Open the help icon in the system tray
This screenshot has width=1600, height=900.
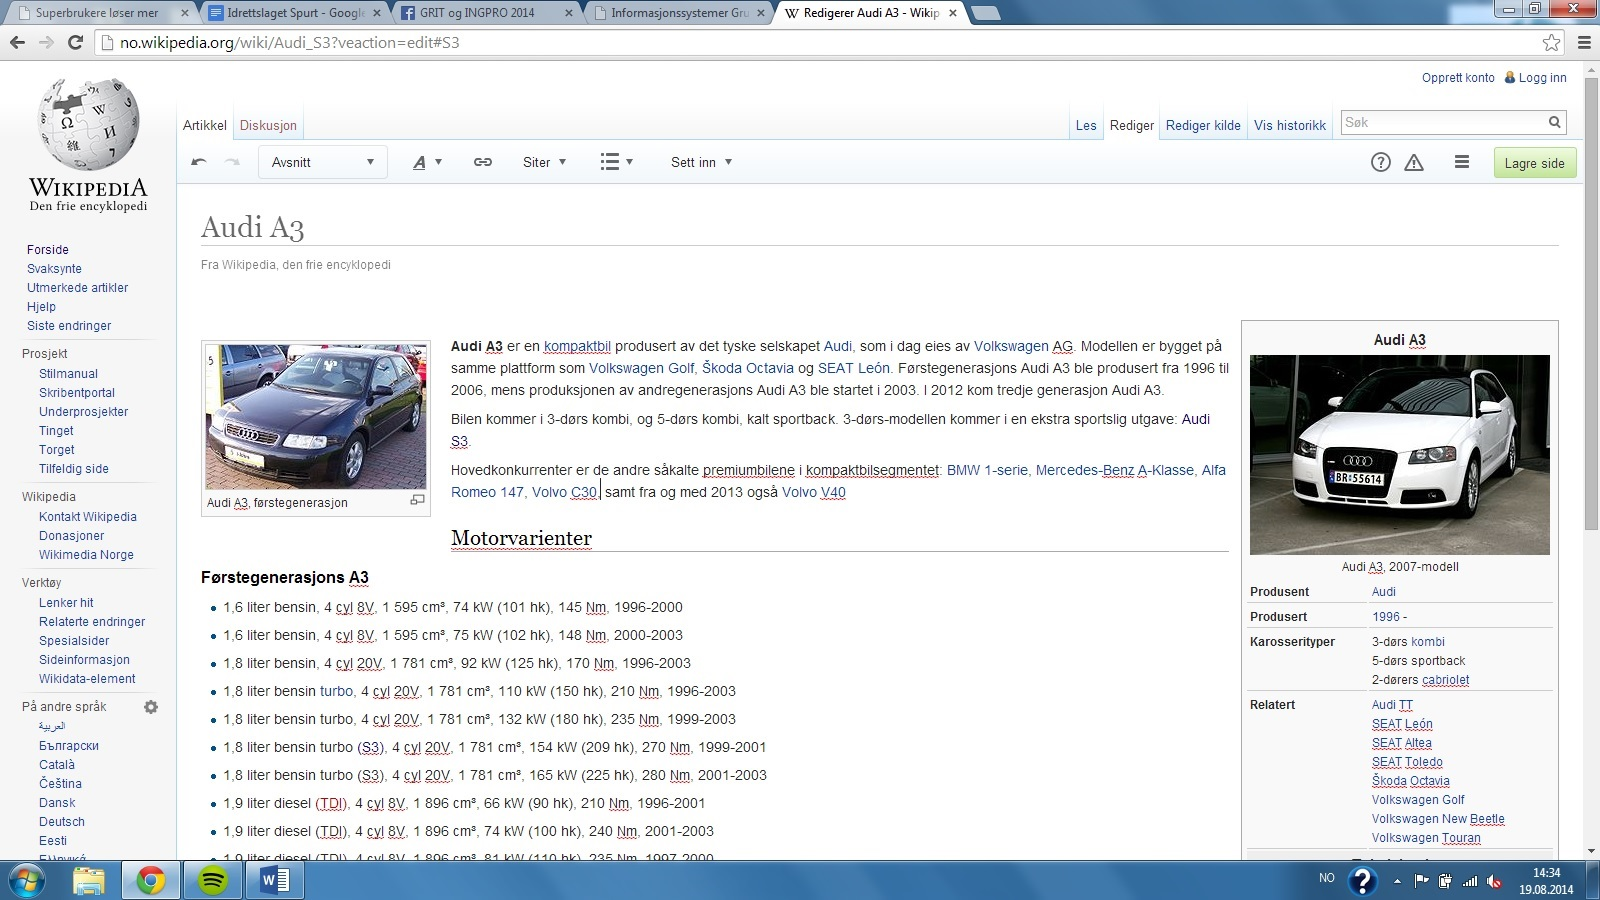click(1363, 880)
